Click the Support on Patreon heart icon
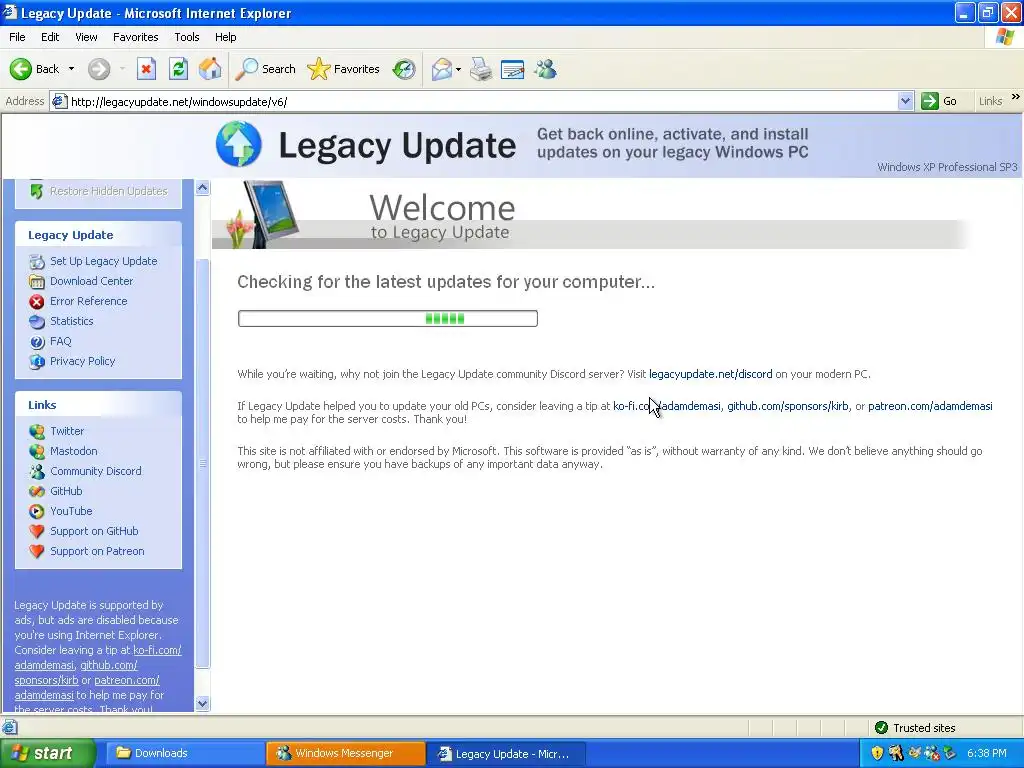Viewport: 1024px width, 768px height. pyautogui.click(x=37, y=551)
